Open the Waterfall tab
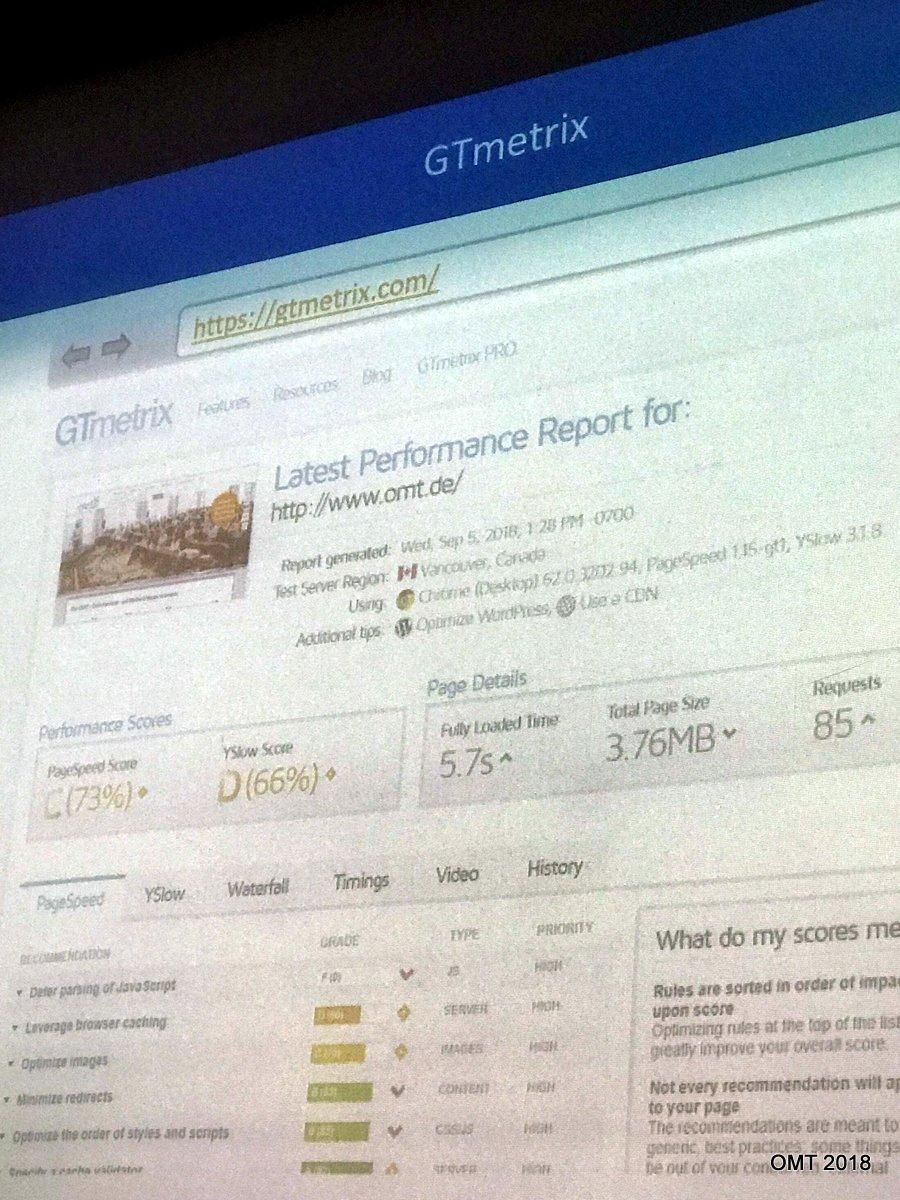Viewport: 900px width, 1200px height. click(x=258, y=888)
